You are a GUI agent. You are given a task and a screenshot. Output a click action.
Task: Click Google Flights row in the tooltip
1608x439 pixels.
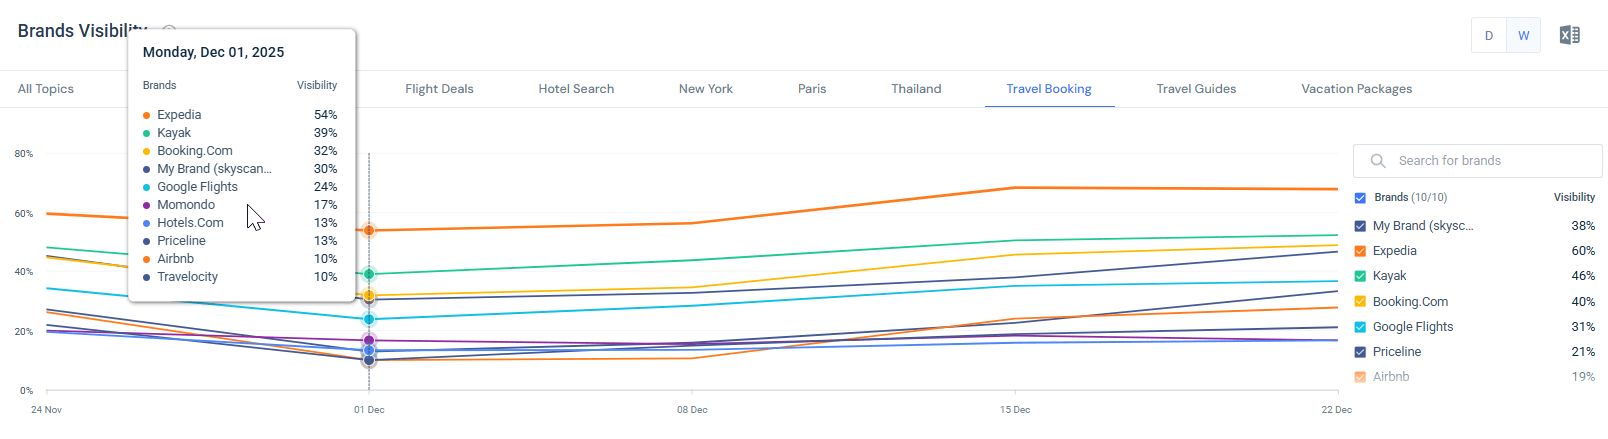pos(240,187)
